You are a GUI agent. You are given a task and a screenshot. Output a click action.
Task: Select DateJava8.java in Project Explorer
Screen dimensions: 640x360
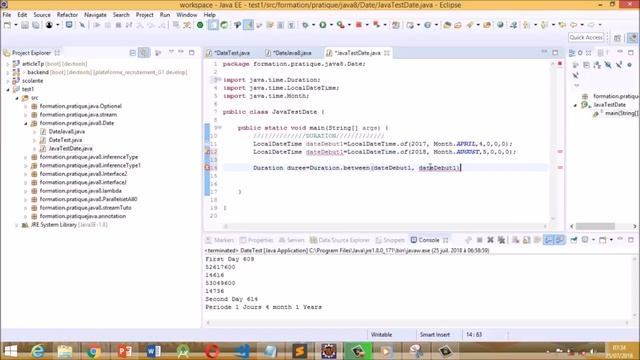pyautogui.click(x=67, y=131)
